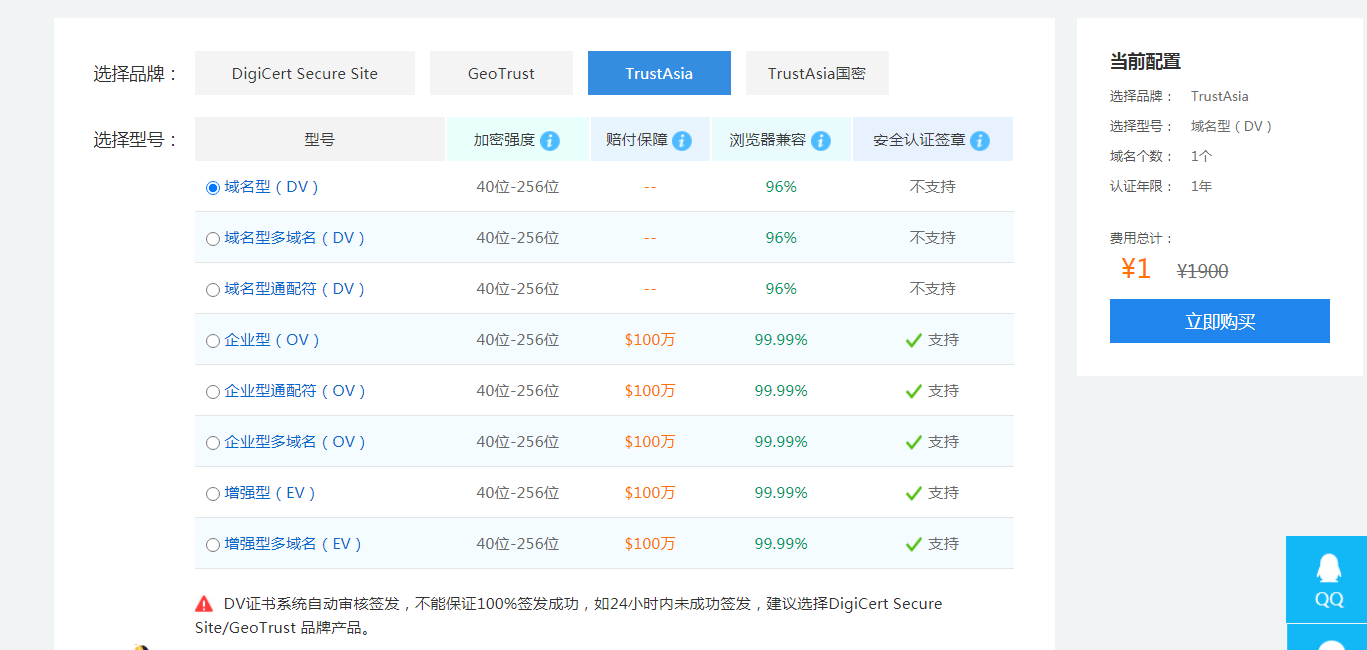Open the QQ contact floating button
Image resolution: width=1367 pixels, height=650 pixels.
click(x=1327, y=579)
